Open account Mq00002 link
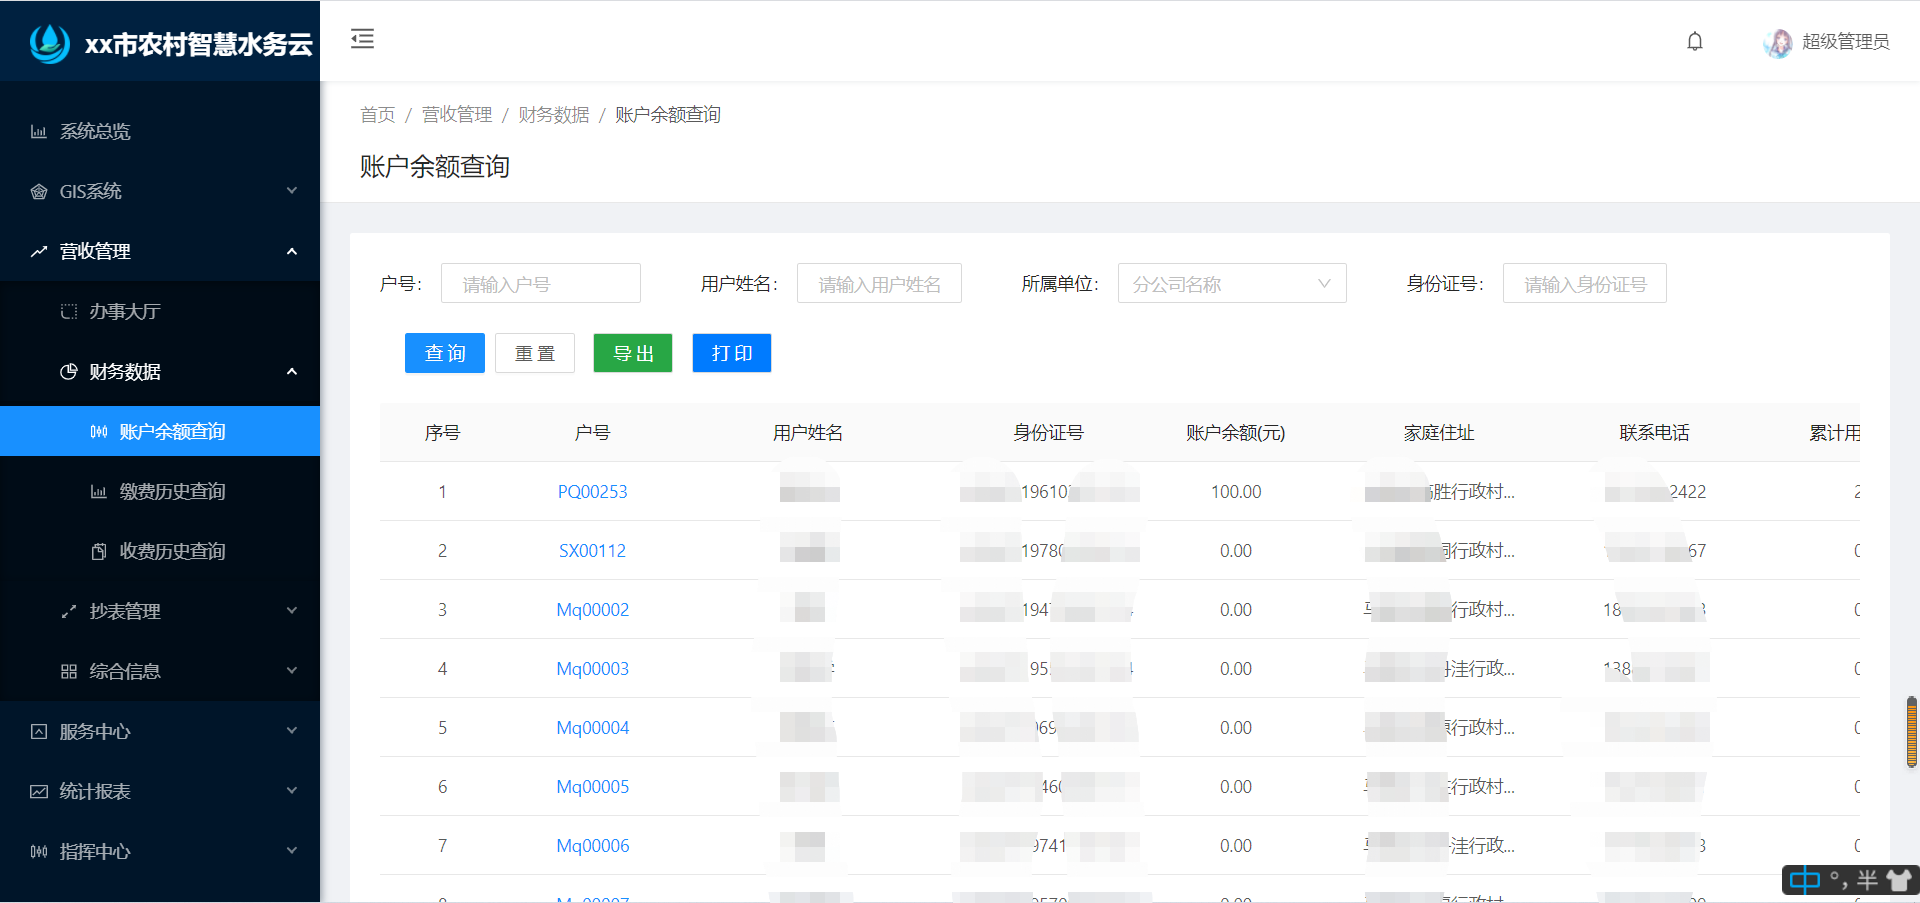This screenshot has width=1920, height=903. [593, 609]
